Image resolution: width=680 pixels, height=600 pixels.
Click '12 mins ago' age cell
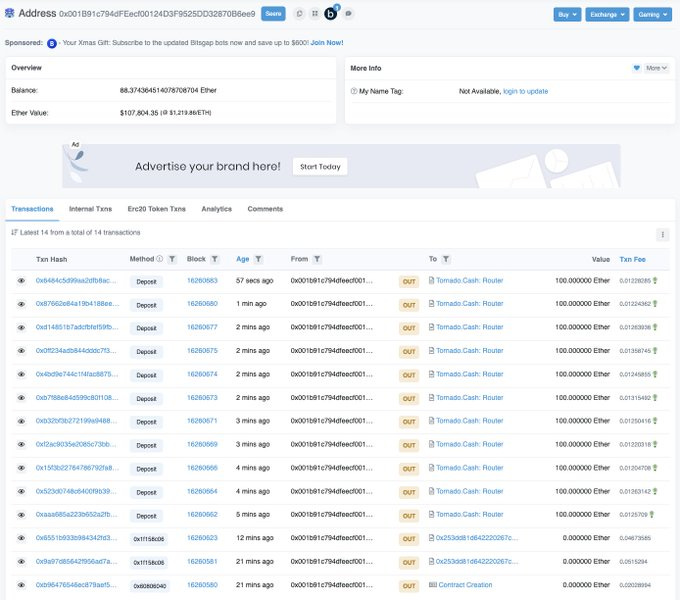[255, 538]
